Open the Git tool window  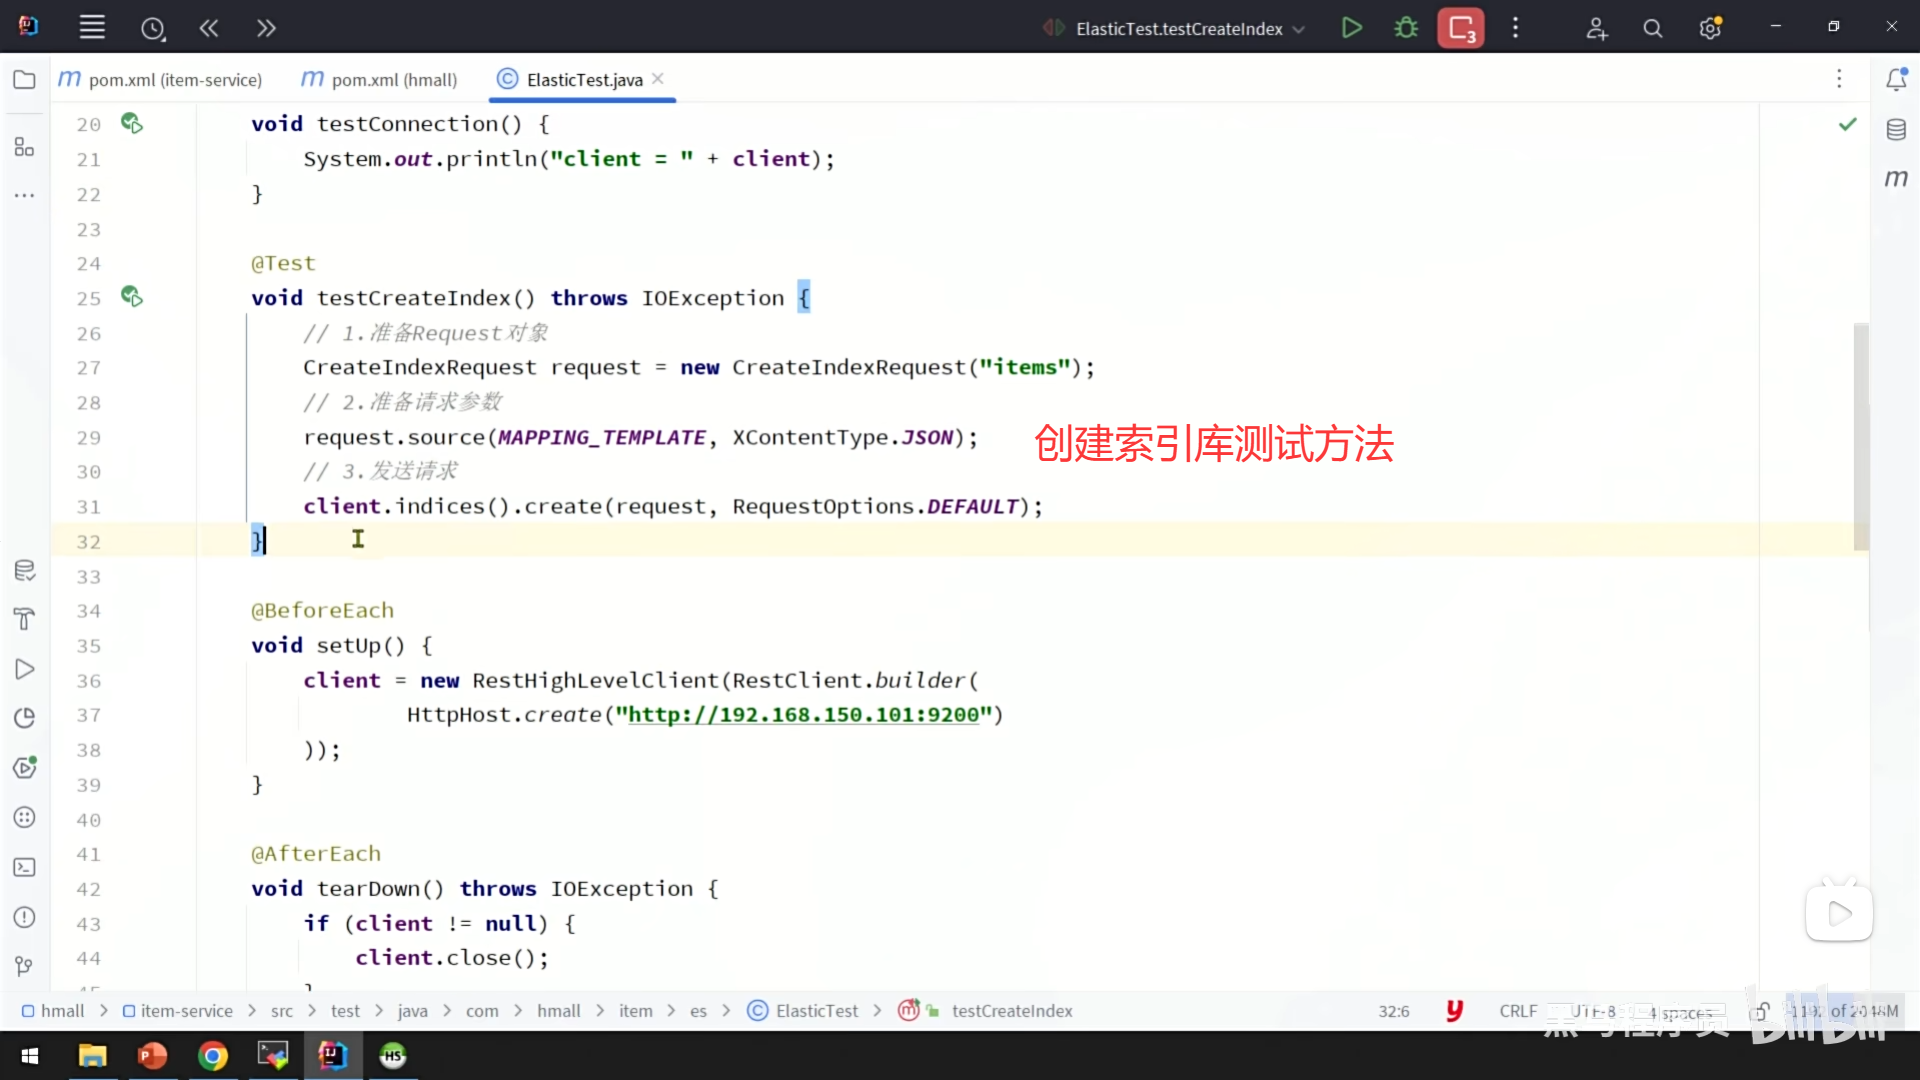[x=25, y=966]
